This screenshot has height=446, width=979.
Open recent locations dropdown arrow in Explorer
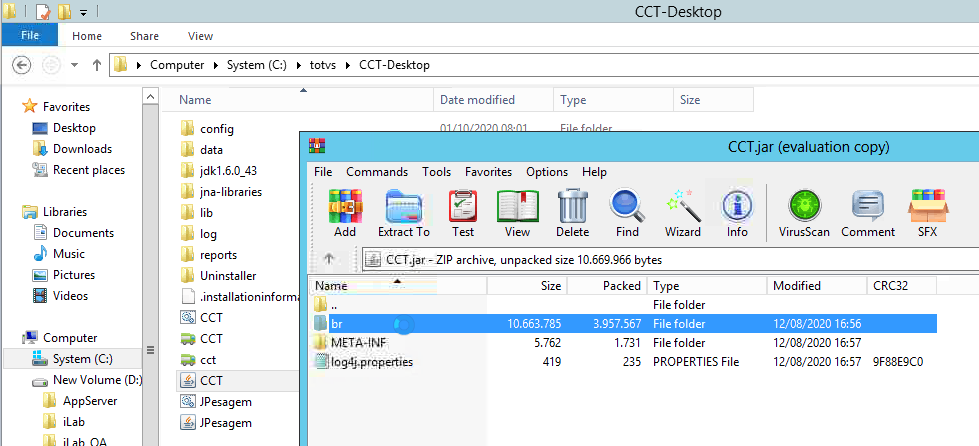pos(74,65)
